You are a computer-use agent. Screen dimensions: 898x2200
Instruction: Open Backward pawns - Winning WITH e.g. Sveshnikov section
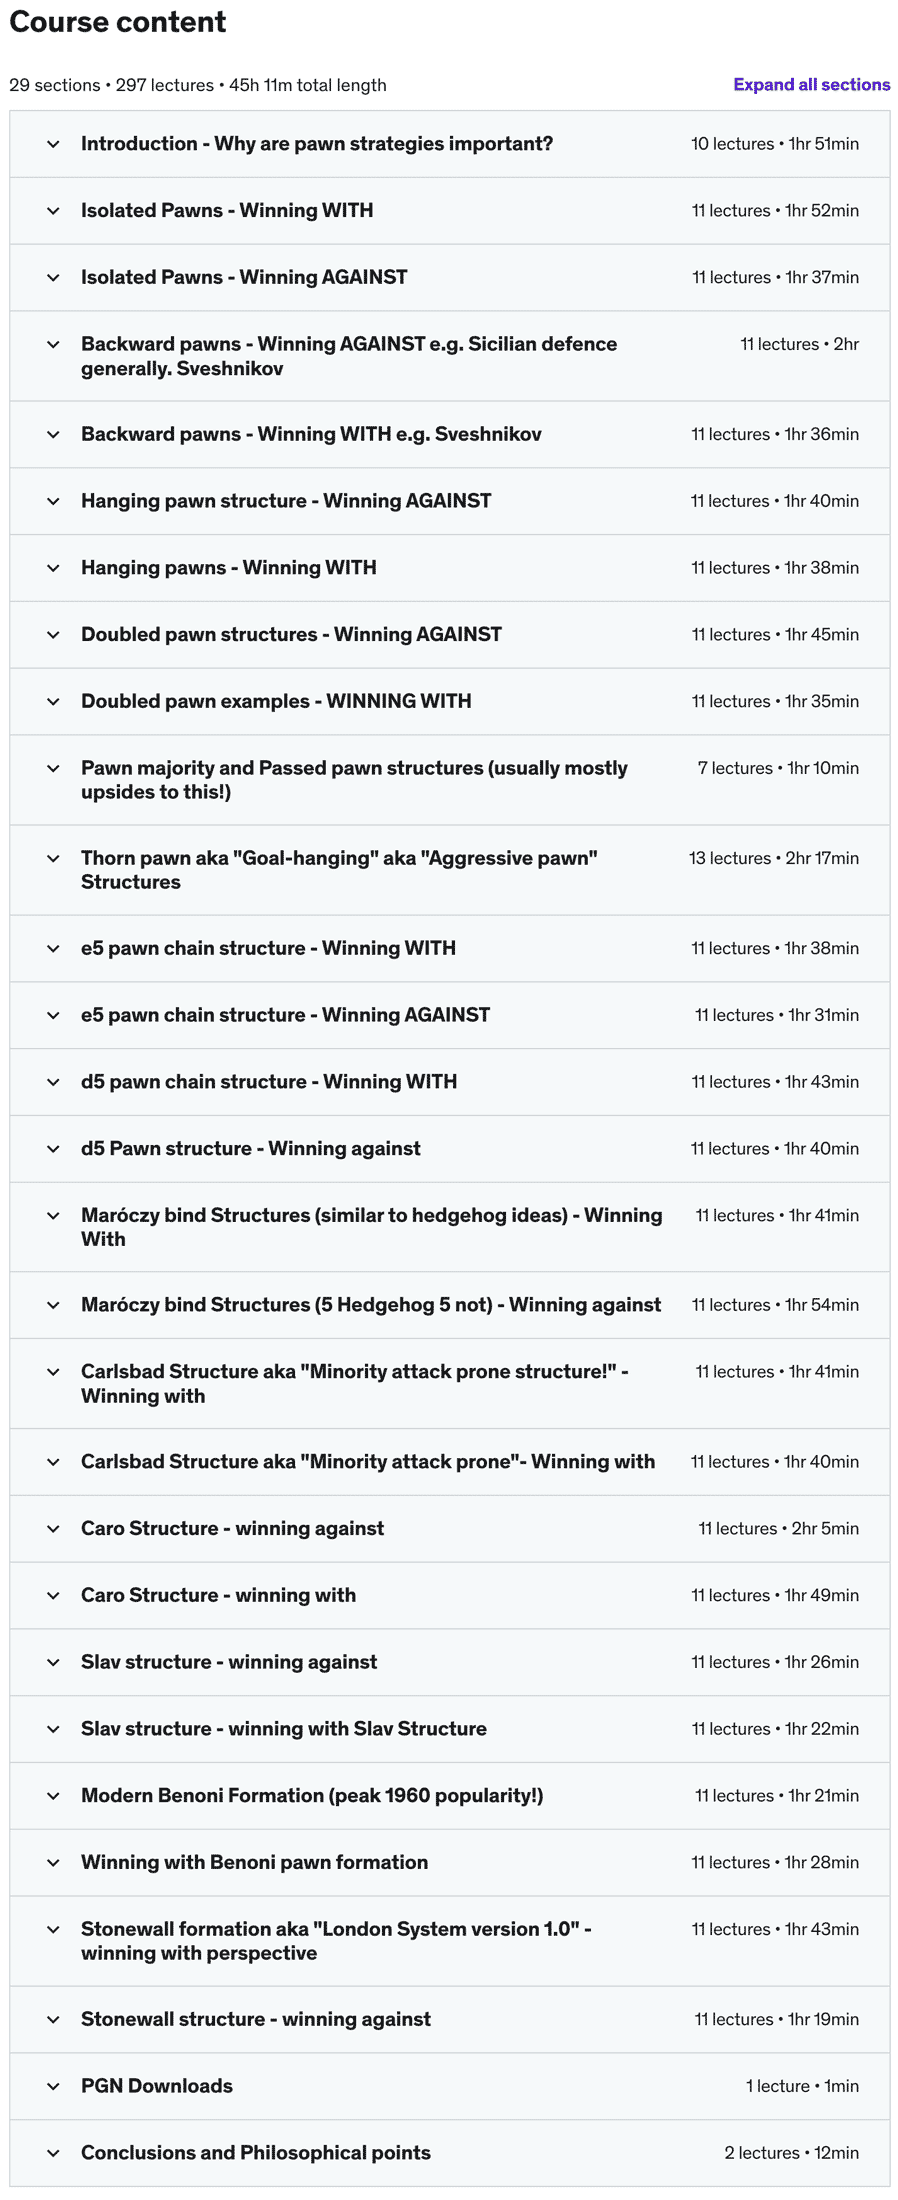coord(311,434)
